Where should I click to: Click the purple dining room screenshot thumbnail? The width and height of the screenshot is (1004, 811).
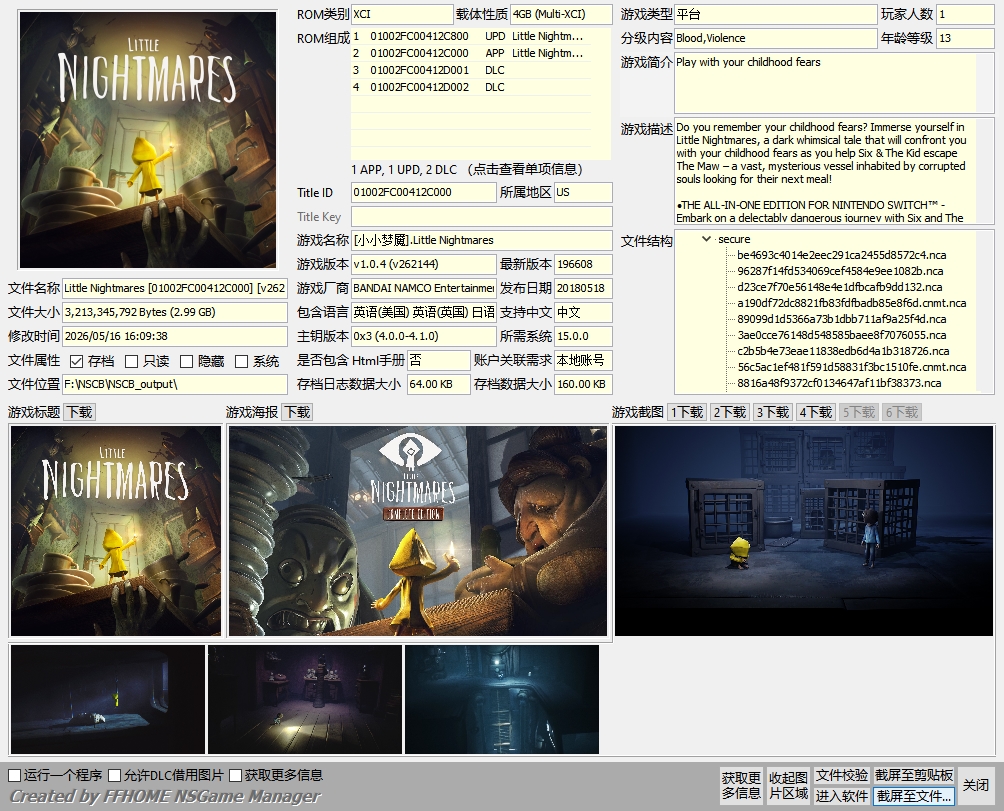click(305, 699)
